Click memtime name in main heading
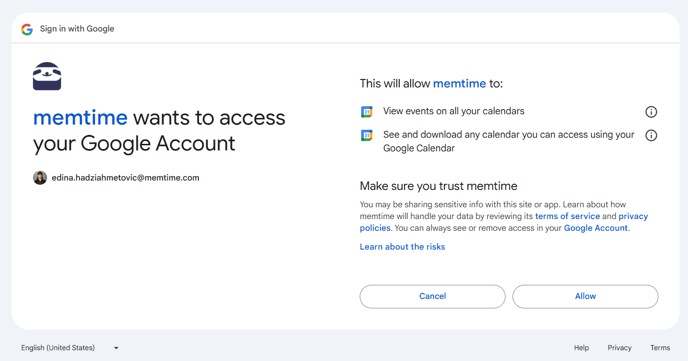Screen dimensions: 688x361 point(80,118)
